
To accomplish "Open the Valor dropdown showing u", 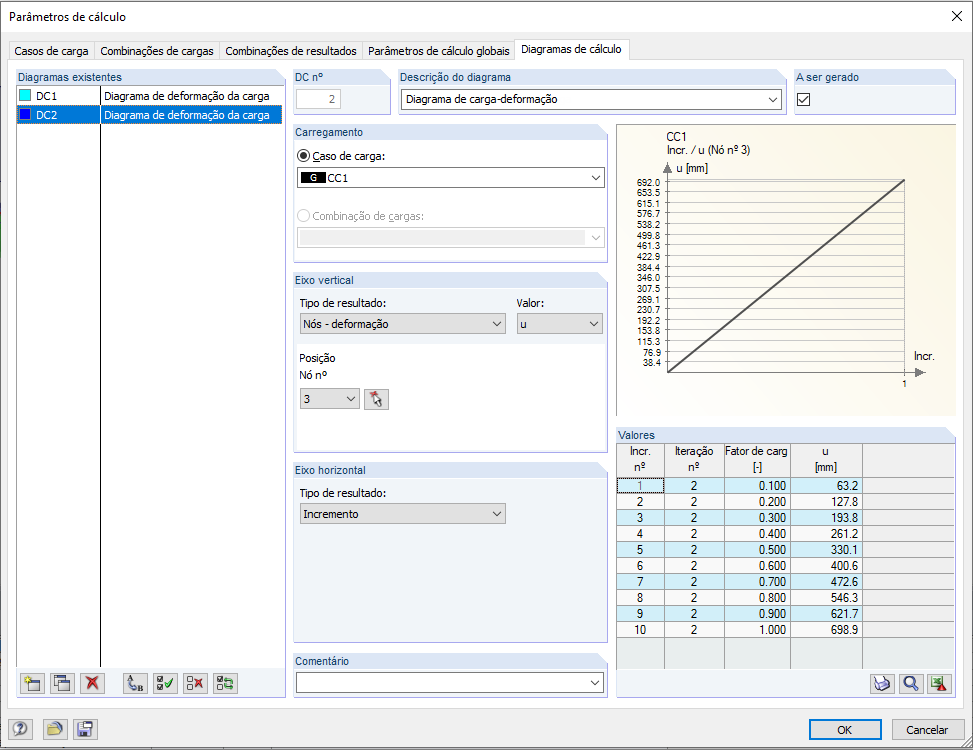I will pyautogui.click(x=594, y=324).
